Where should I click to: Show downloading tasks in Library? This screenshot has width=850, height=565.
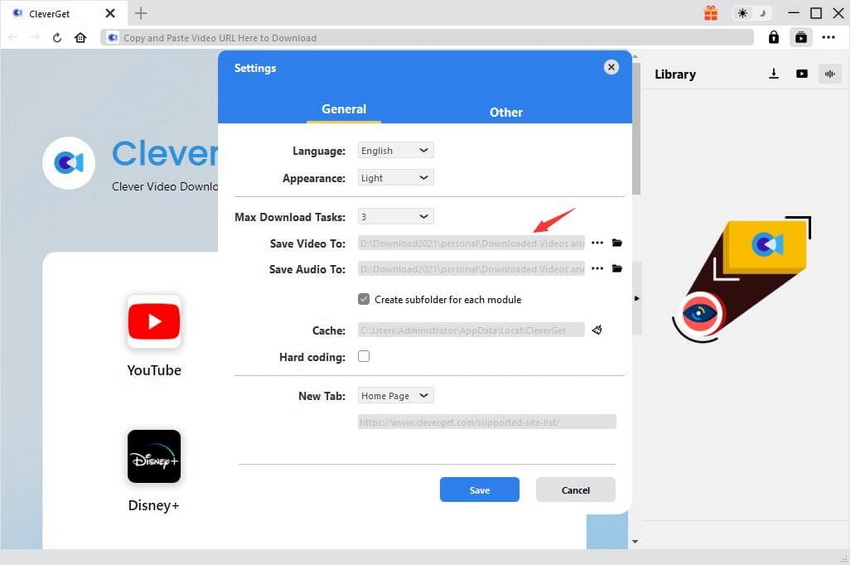click(774, 74)
